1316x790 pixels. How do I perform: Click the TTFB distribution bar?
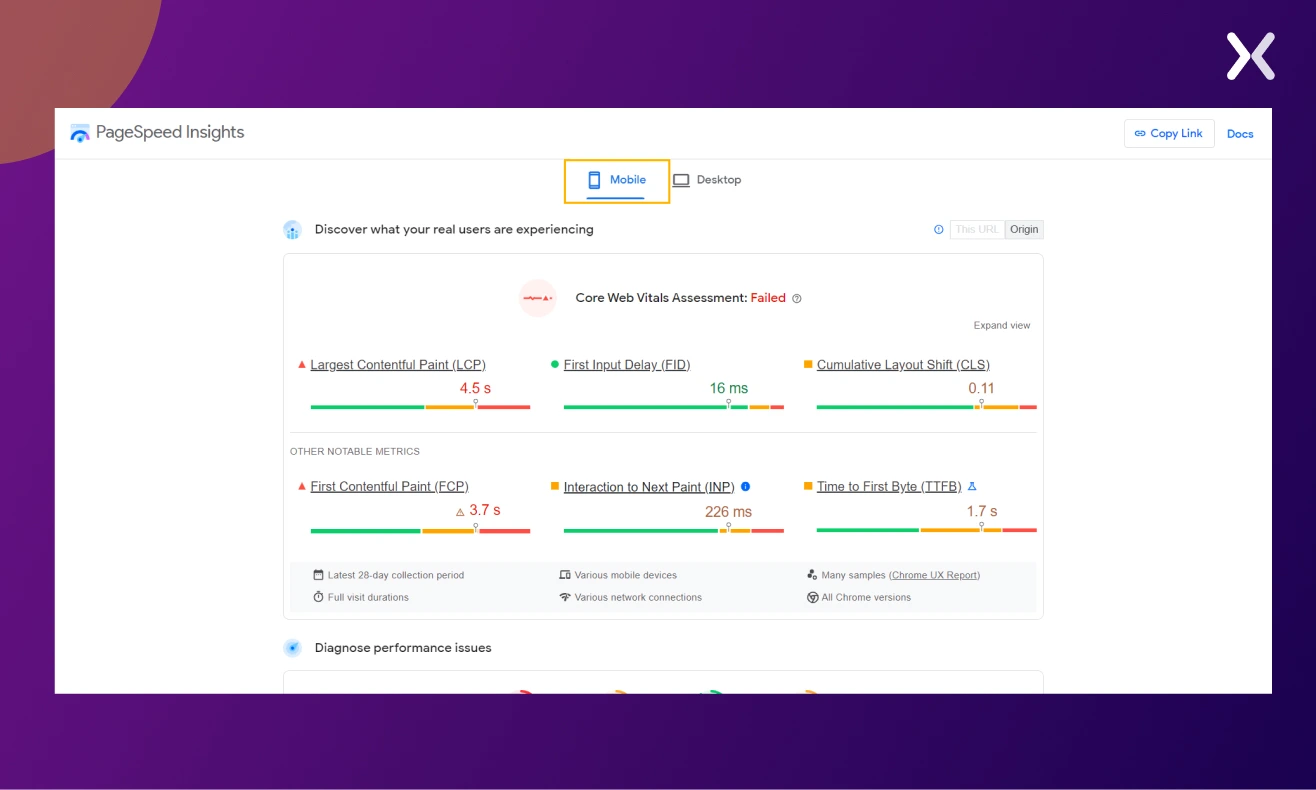(926, 530)
